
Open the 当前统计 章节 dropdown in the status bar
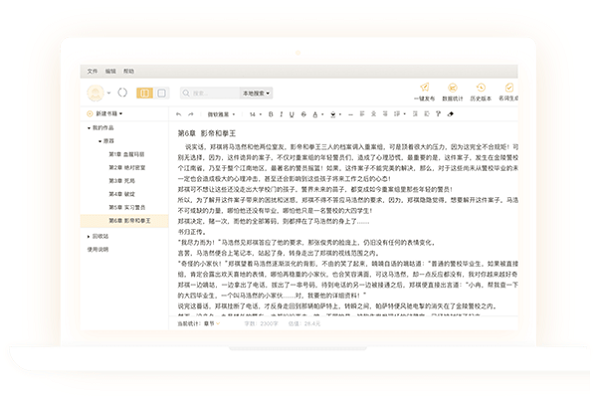pos(199,324)
